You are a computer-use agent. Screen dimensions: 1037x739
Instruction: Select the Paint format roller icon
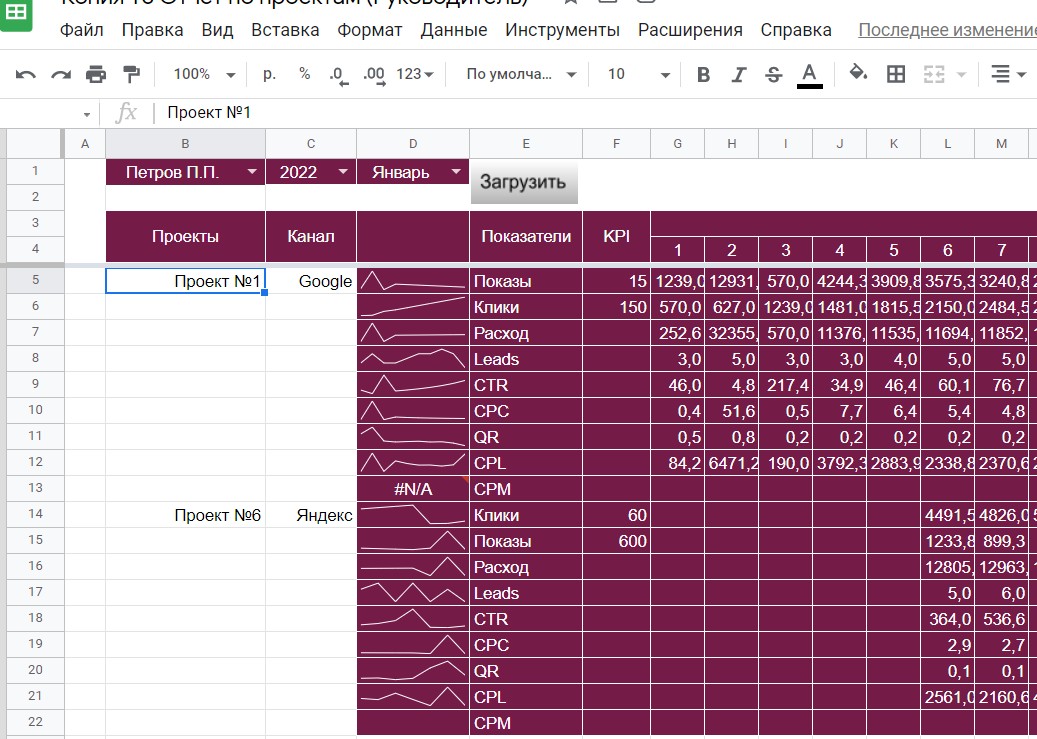click(x=132, y=74)
